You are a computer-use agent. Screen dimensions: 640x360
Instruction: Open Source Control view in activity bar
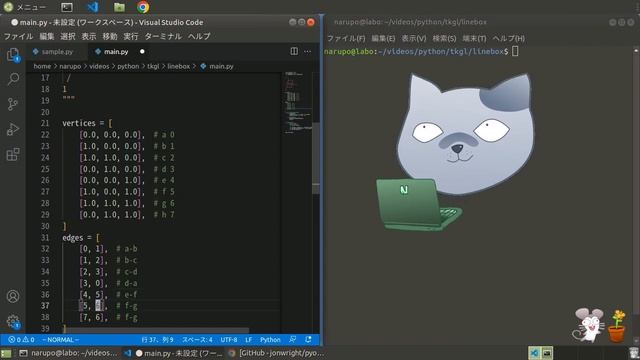[x=13, y=104]
